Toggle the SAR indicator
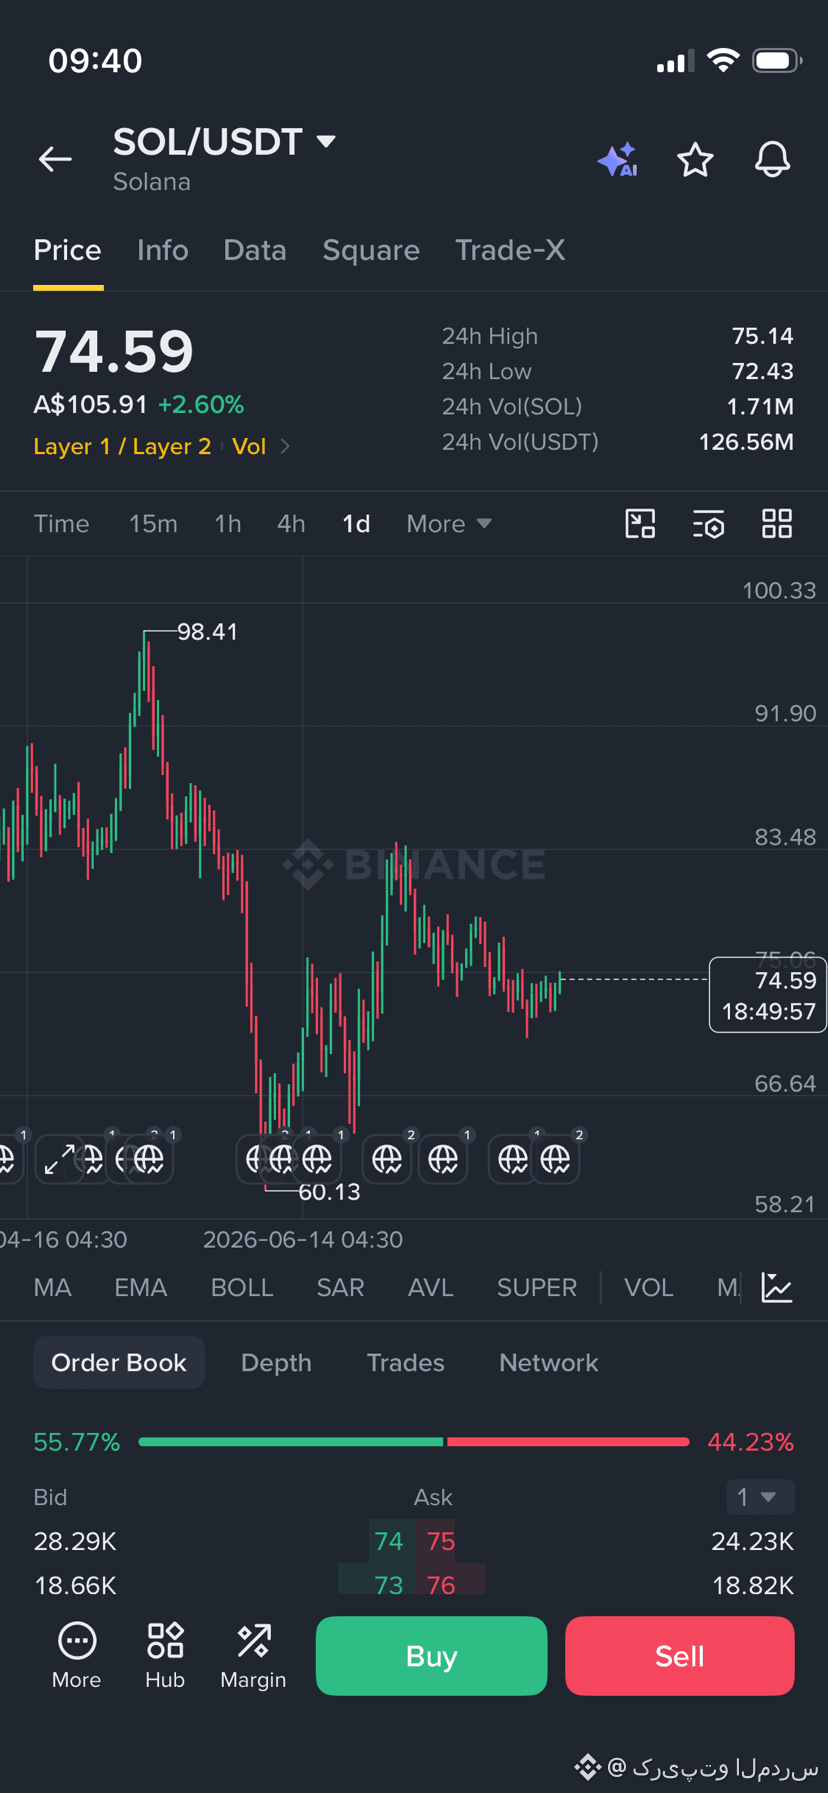The height and width of the screenshot is (1793, 828). pyautogui.click(x=340, y=1287)
